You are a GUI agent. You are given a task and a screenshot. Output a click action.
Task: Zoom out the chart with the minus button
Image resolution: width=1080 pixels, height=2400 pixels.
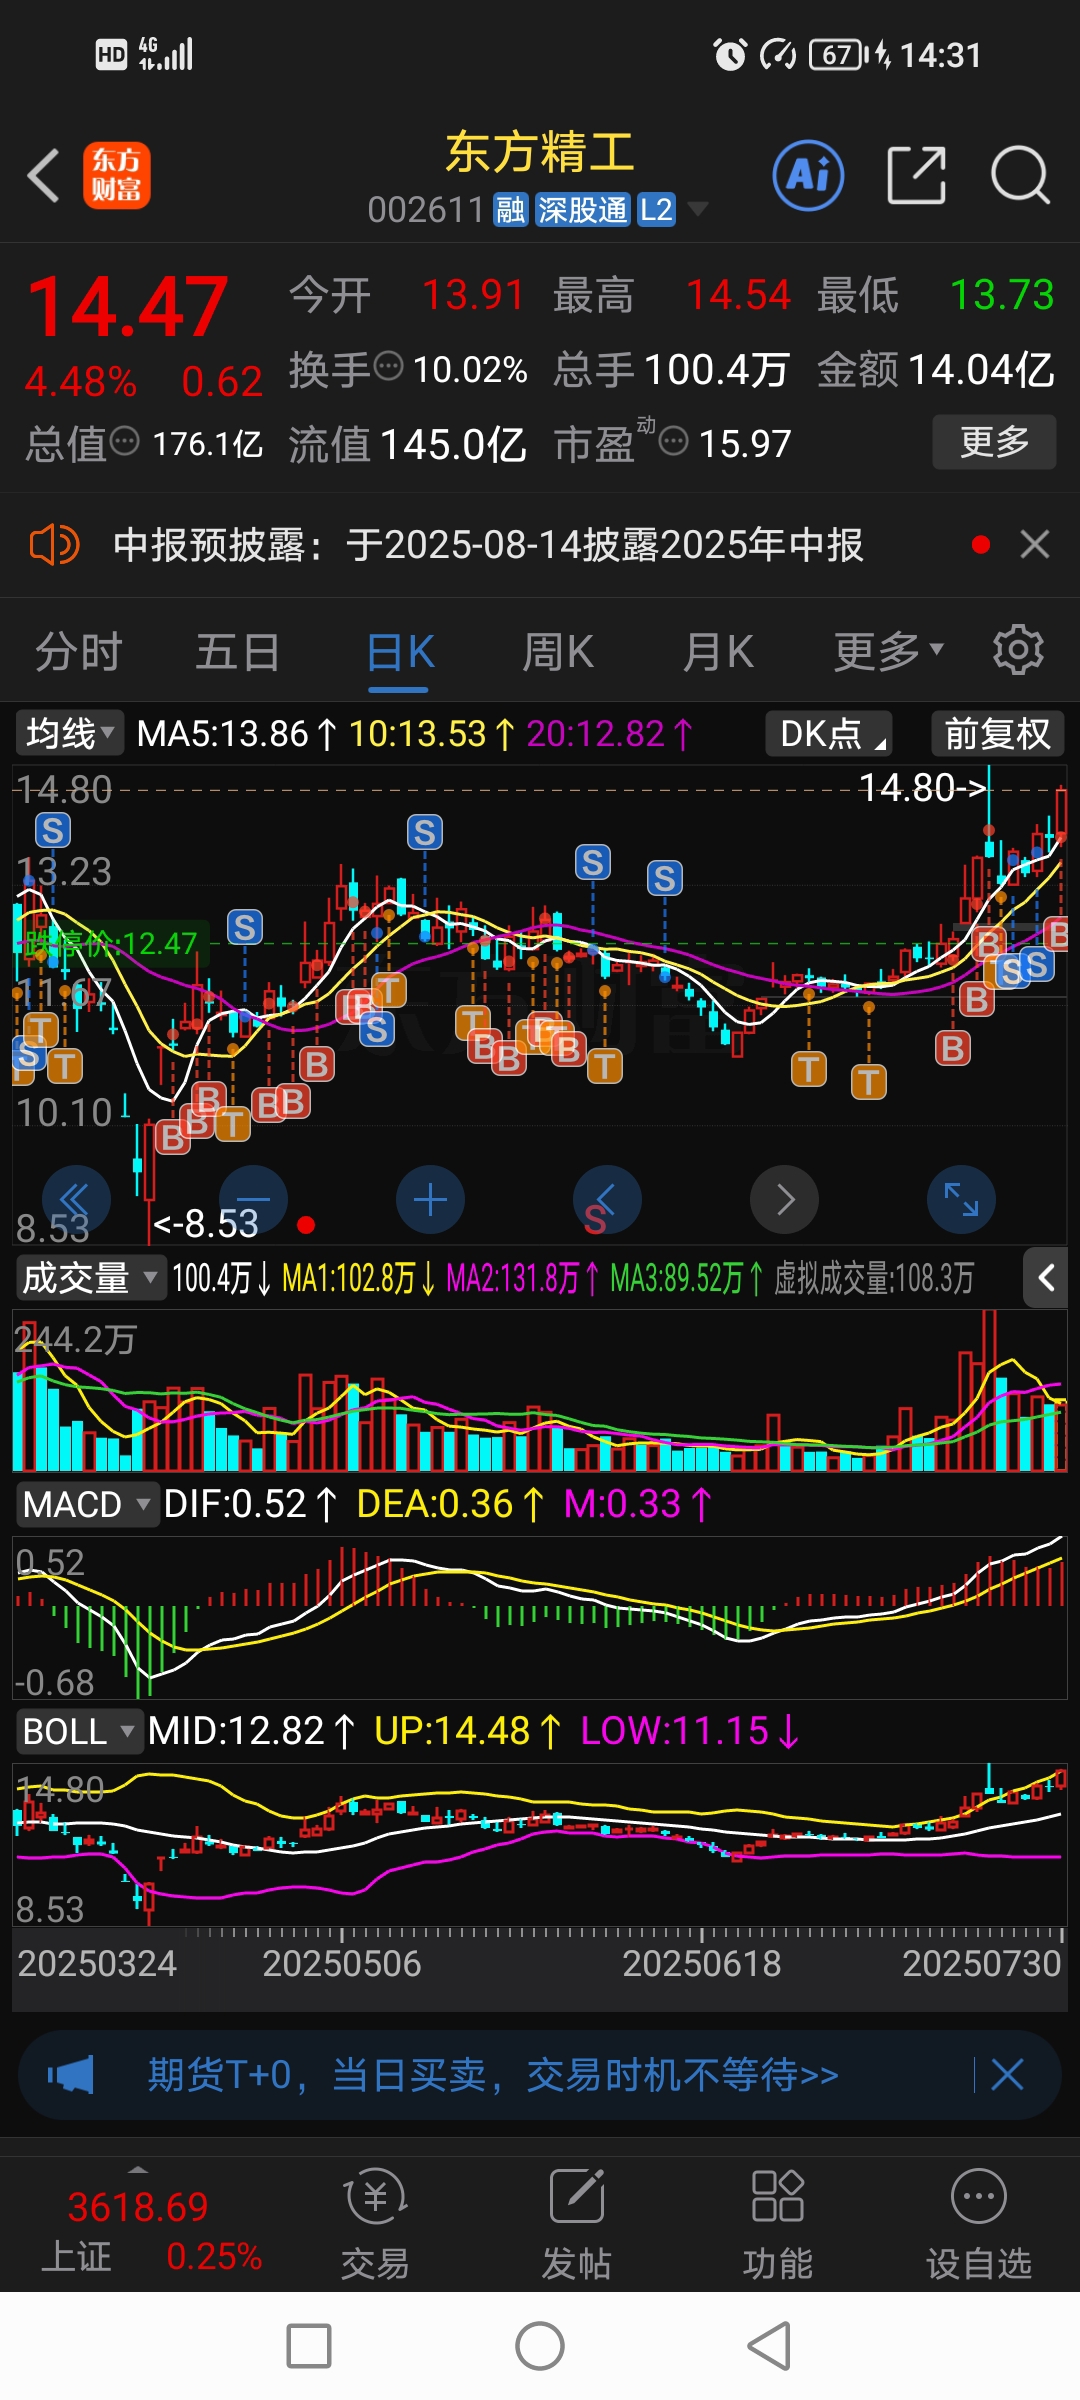point(253,1199)
